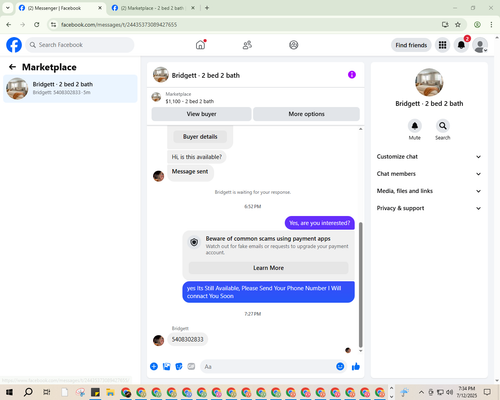
Task: Go to the Home feed icon
Action: (x=200, y=45)
